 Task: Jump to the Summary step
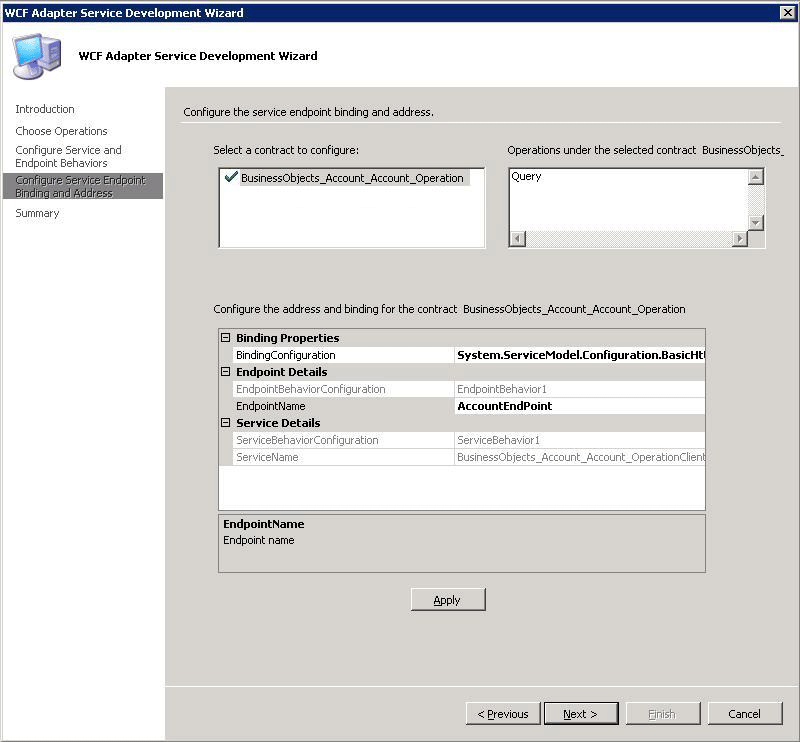pyautogui.click(x=37, y=213)
